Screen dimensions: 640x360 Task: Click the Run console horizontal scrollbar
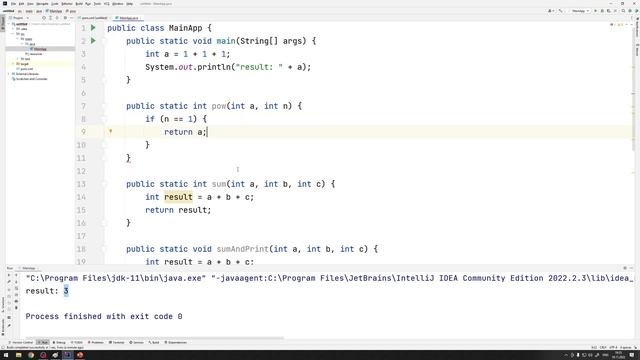[154, 338]
